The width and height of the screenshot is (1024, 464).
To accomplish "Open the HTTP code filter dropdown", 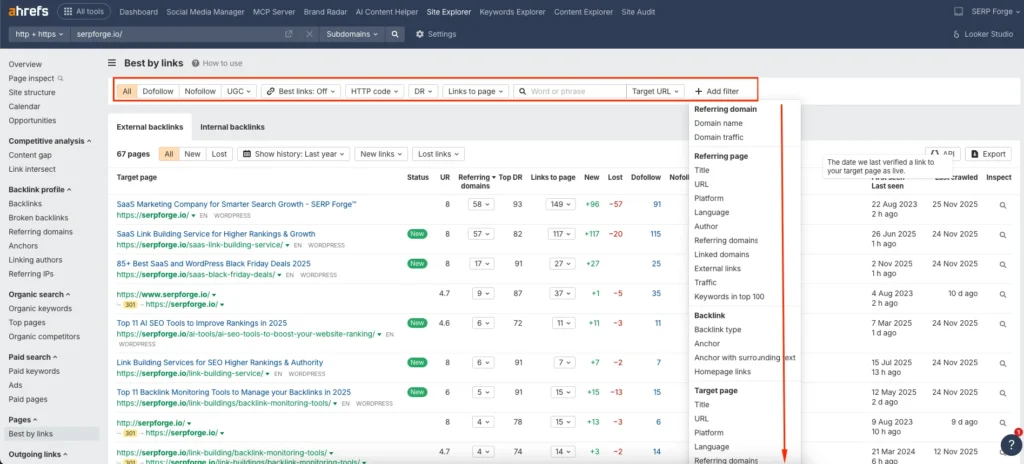I will (374, 91).
